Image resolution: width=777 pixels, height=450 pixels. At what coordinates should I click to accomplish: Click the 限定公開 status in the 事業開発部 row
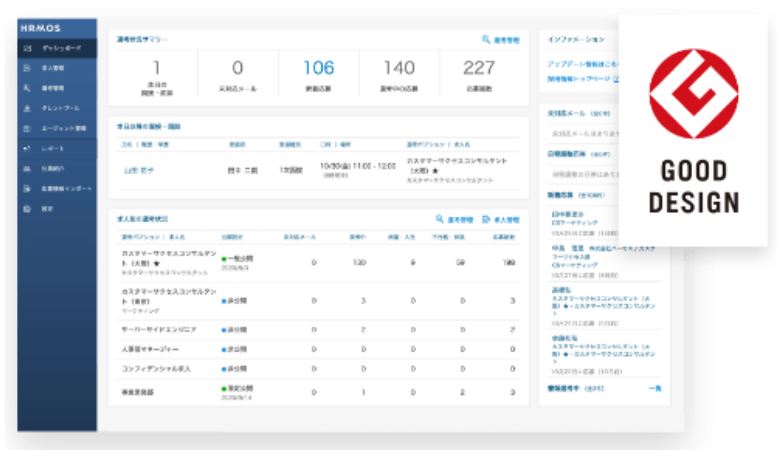pos(237,389)
